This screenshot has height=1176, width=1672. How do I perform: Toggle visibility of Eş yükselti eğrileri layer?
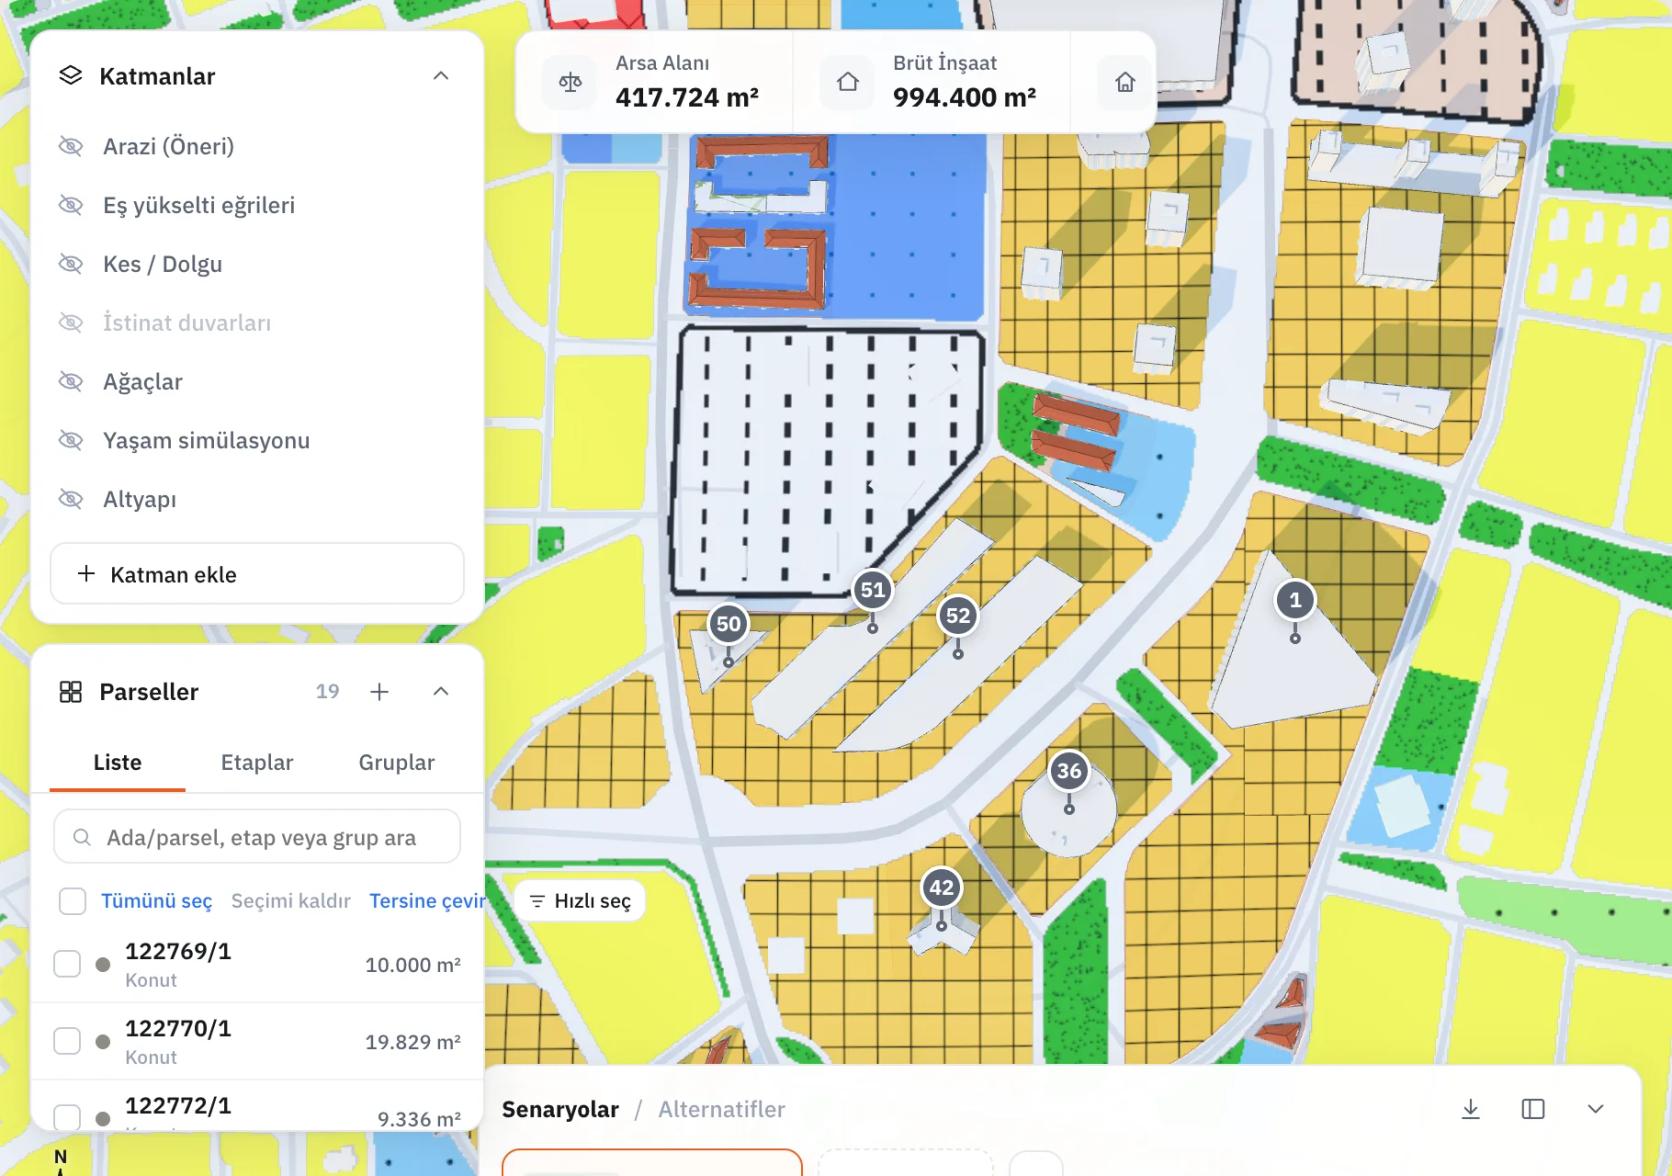70,205
